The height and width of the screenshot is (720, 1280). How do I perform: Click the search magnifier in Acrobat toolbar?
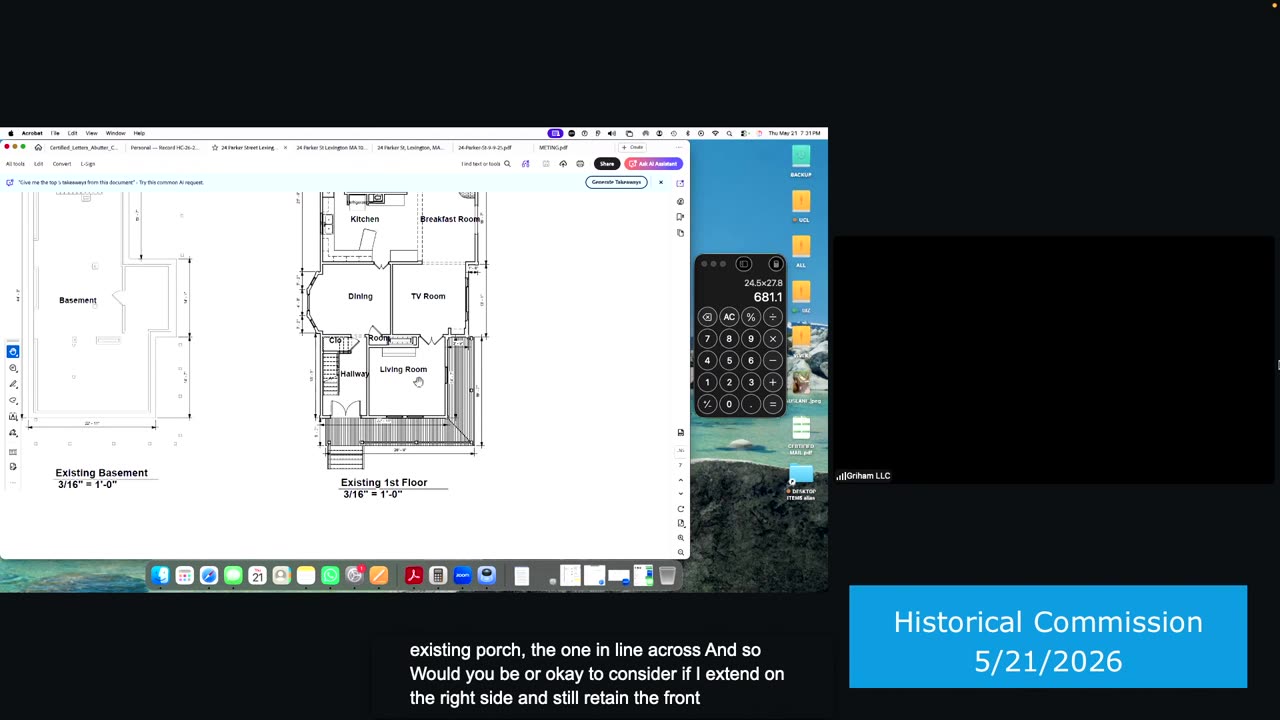(507, 164)
